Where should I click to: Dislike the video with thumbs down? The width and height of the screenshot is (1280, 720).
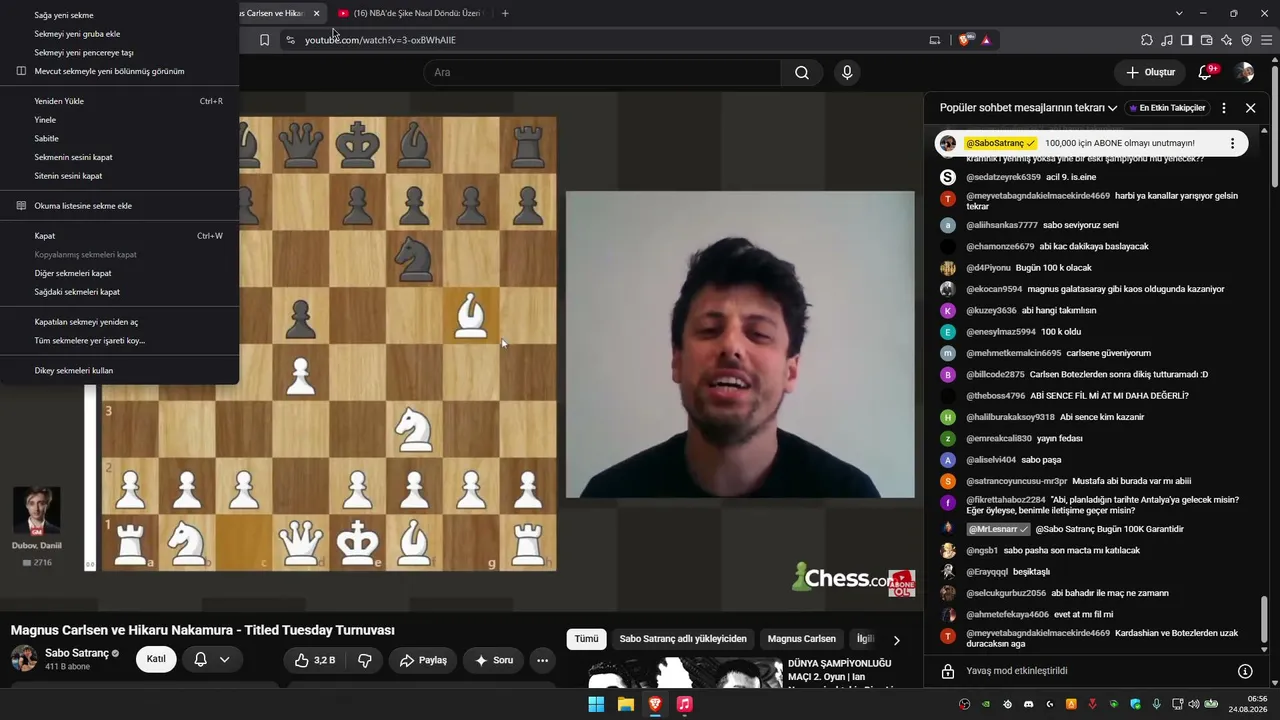click(x=365, y=660)
